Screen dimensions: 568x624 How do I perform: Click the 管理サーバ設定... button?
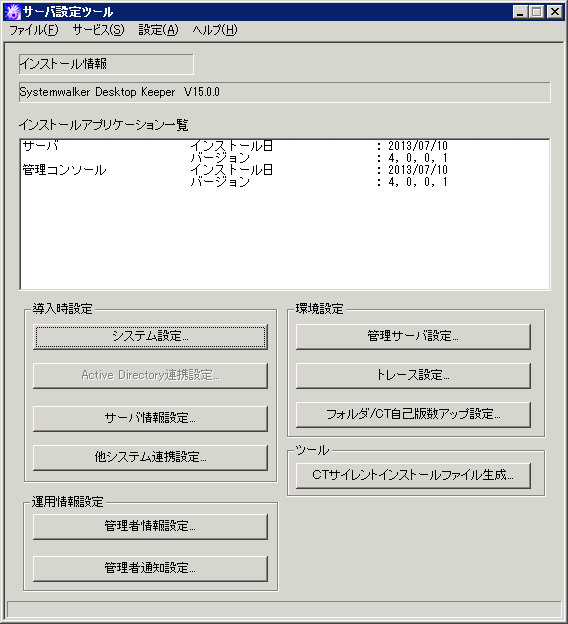coord(413,337)
